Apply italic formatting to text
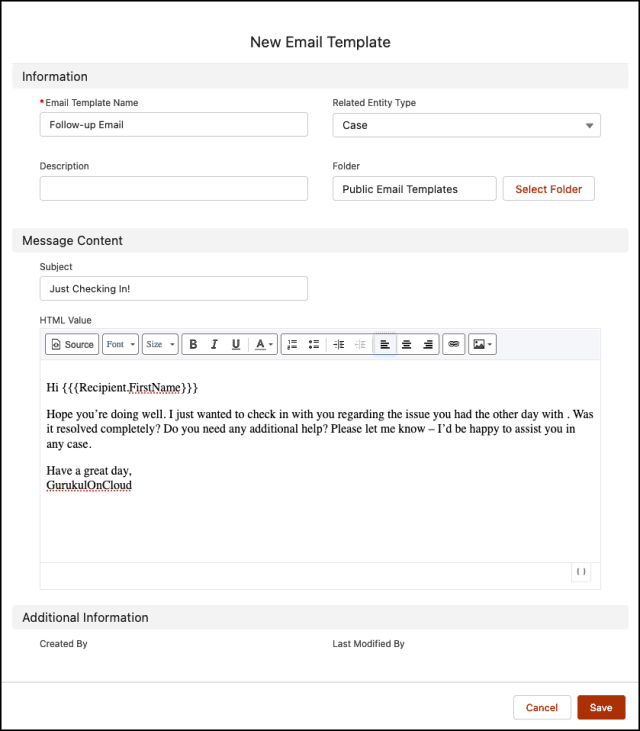 [214, 344]
